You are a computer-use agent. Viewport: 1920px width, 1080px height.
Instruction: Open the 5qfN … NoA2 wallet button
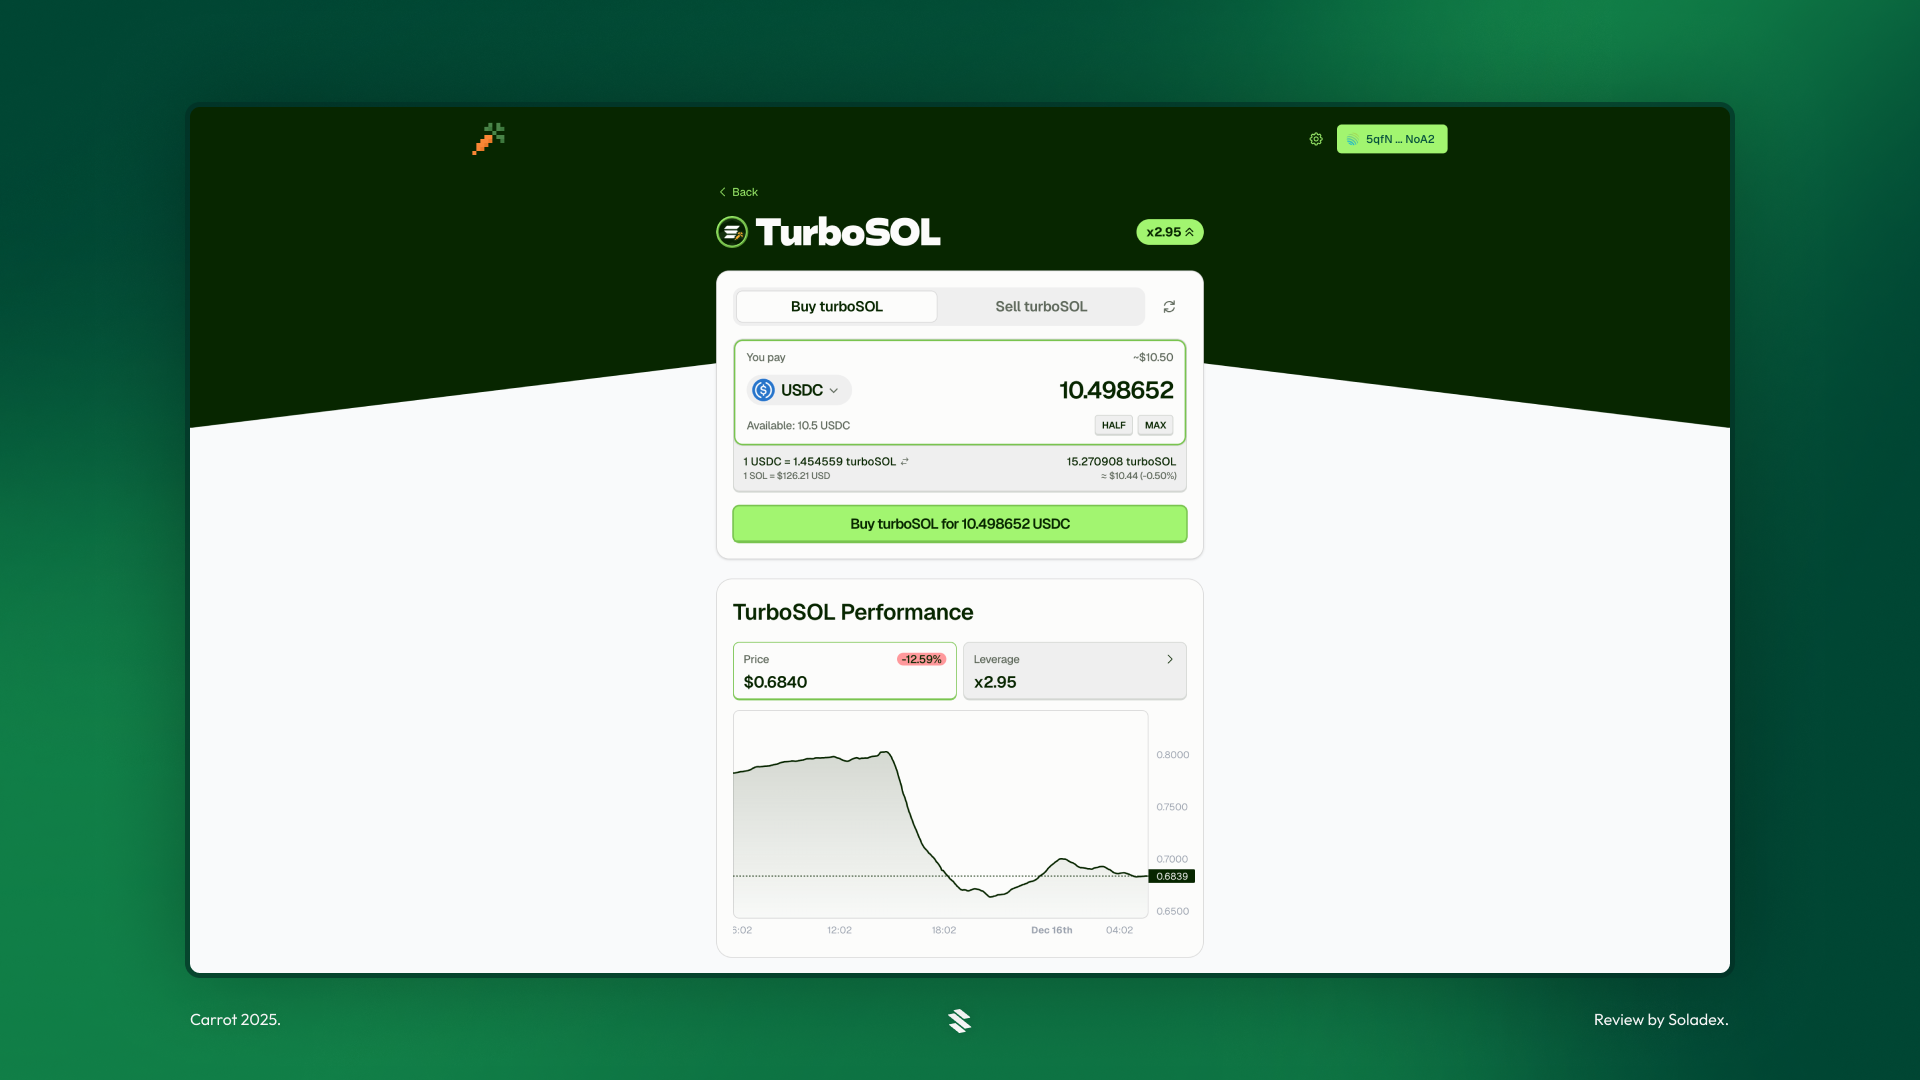coord(1391,139)
